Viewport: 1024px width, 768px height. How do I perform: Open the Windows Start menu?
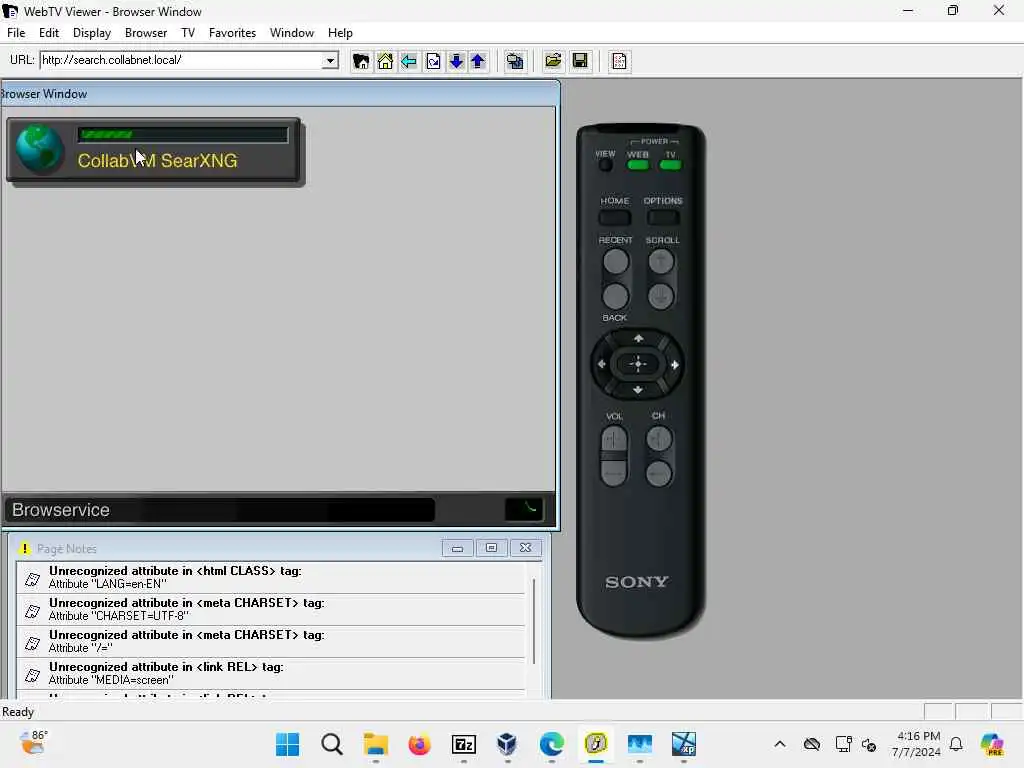(x=287, y=744)
